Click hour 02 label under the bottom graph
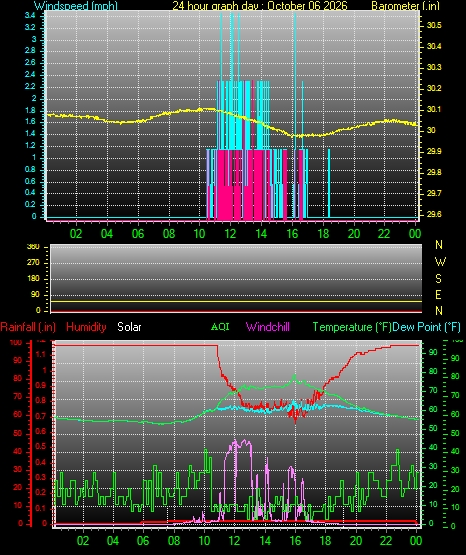Viewport: 466px width, 555px height. [83, 540]
